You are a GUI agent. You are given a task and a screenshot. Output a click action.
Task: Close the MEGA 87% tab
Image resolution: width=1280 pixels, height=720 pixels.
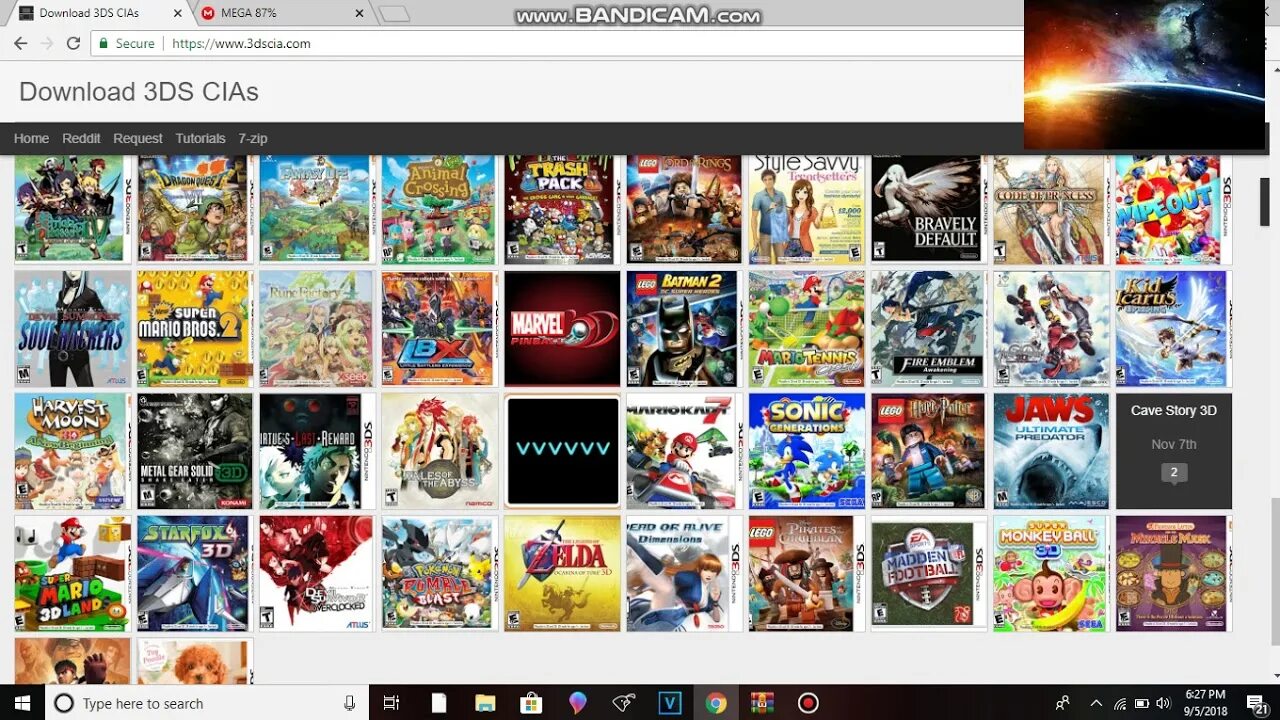coord(359,13)
